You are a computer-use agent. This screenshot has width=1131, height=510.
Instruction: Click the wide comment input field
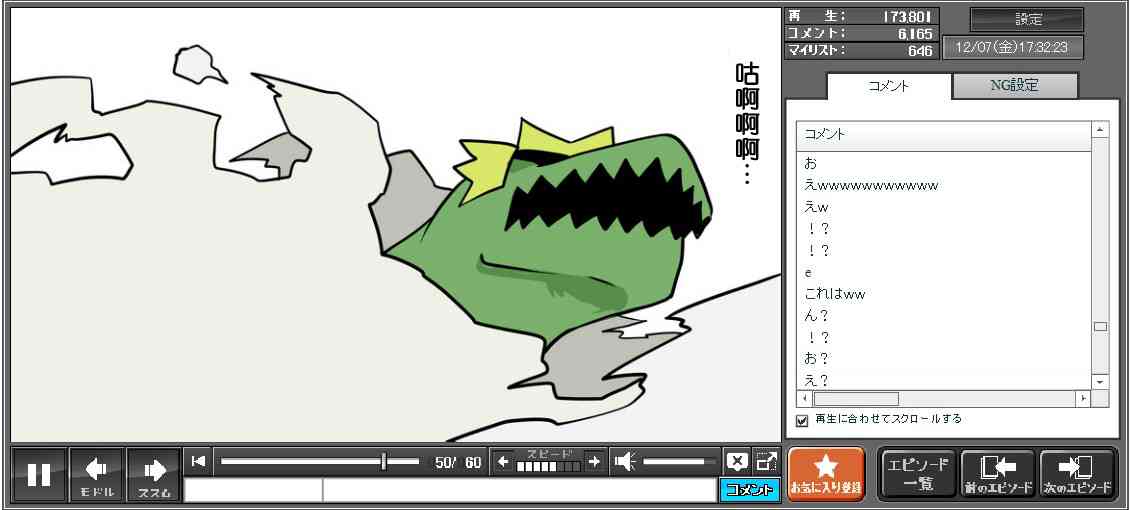[x=518, y=490]
